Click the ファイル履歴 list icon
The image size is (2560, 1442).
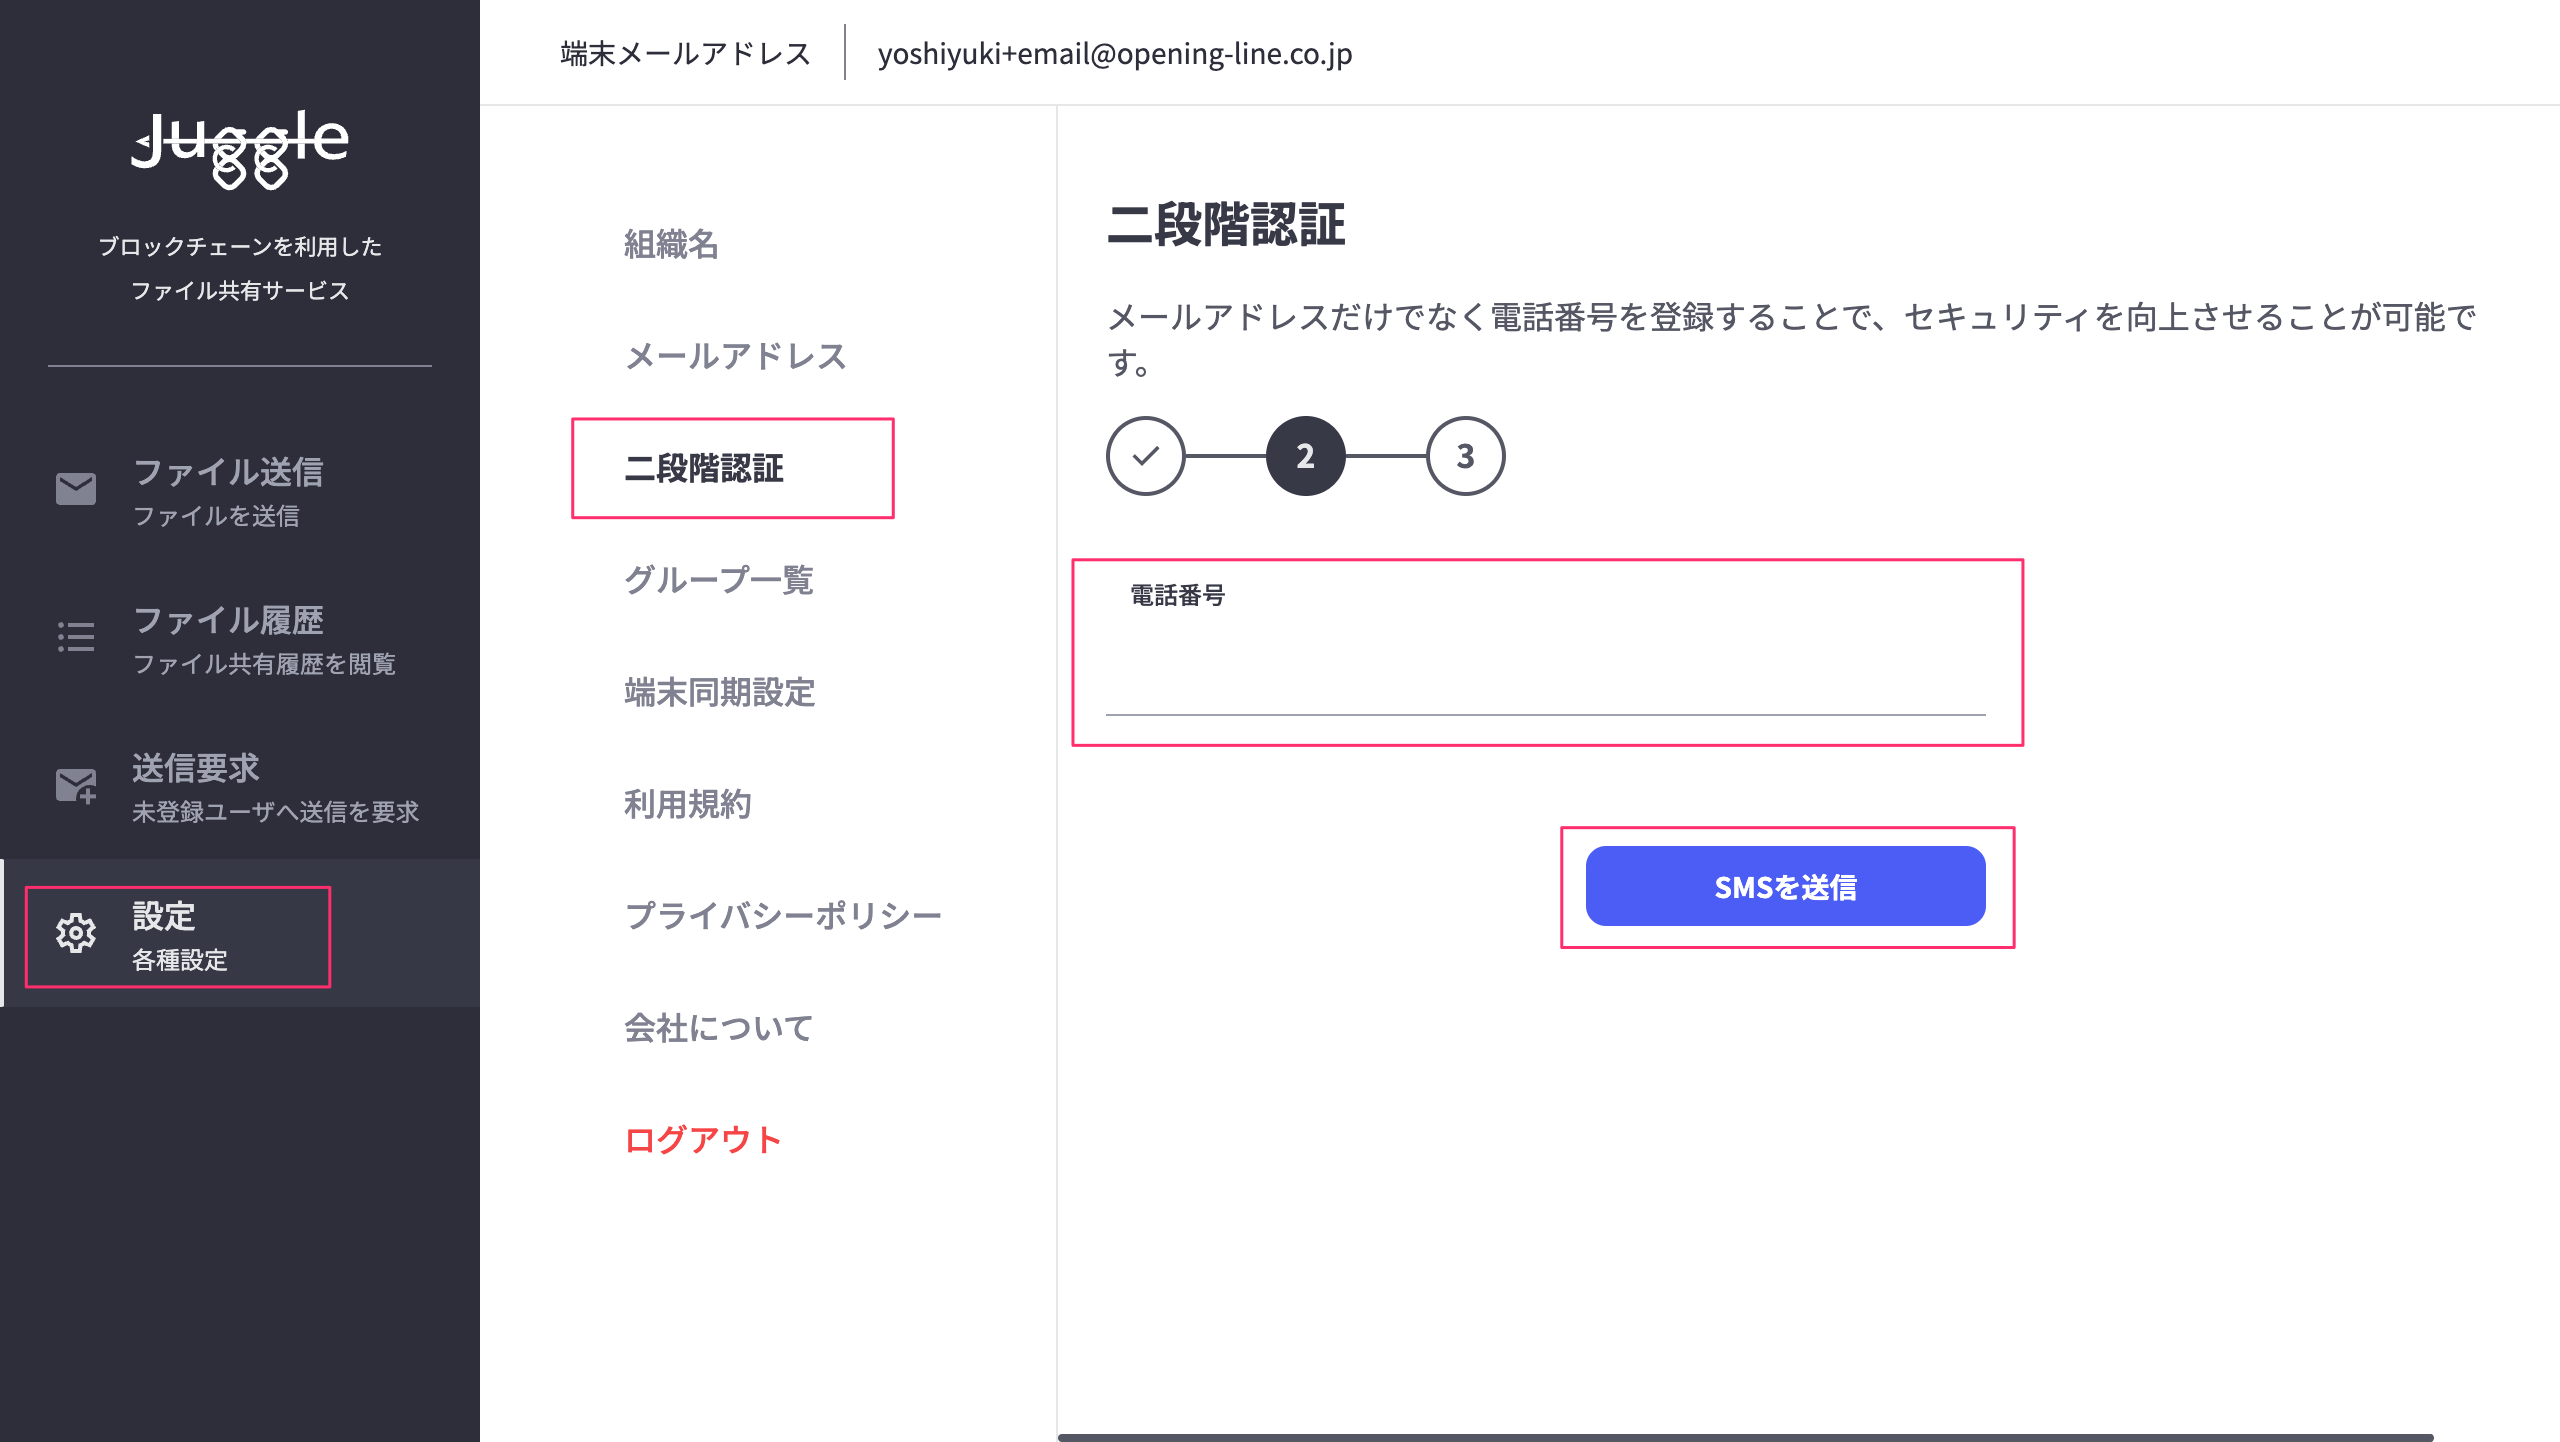coord(76,637)
